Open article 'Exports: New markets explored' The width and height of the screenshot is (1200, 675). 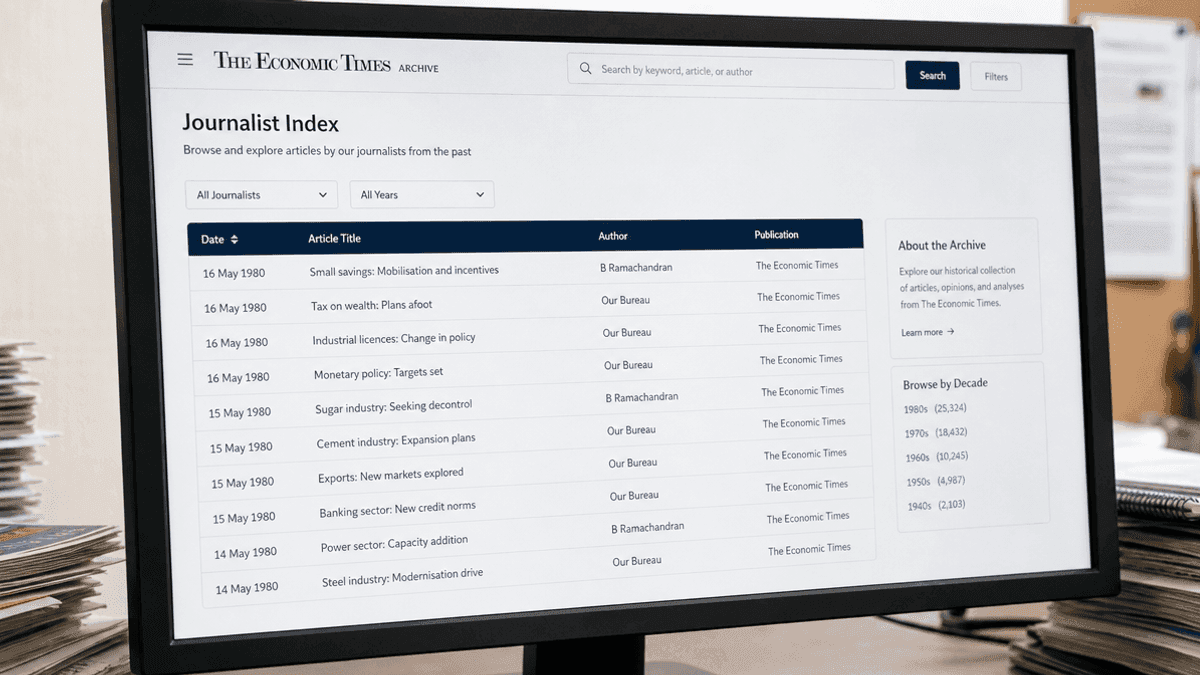(x=391, y=476)
